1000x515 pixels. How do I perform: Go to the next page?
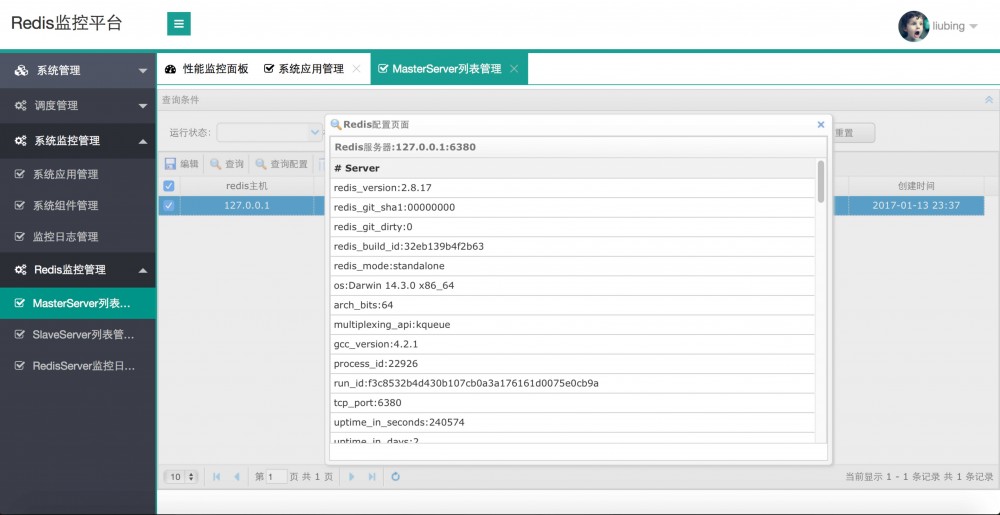click(x=351, y=477)
